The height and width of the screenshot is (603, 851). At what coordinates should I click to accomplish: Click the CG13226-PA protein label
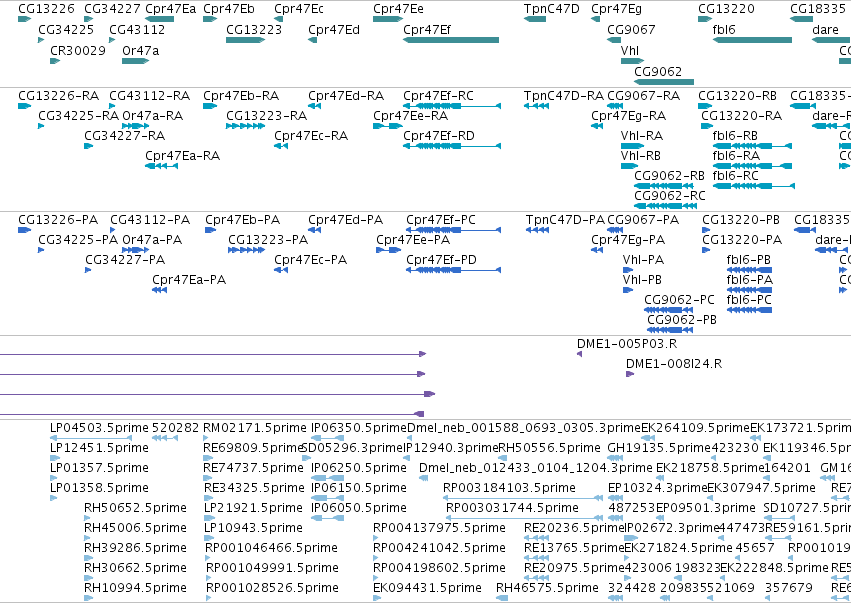click(x=58, y=220)
